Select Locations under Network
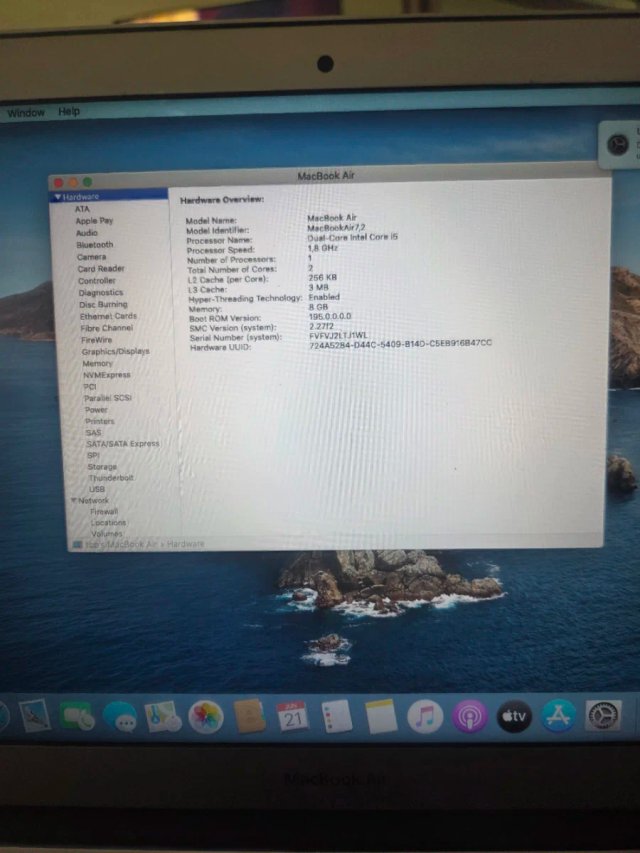Viewport: 640px width, 853px height. [108, 522]
